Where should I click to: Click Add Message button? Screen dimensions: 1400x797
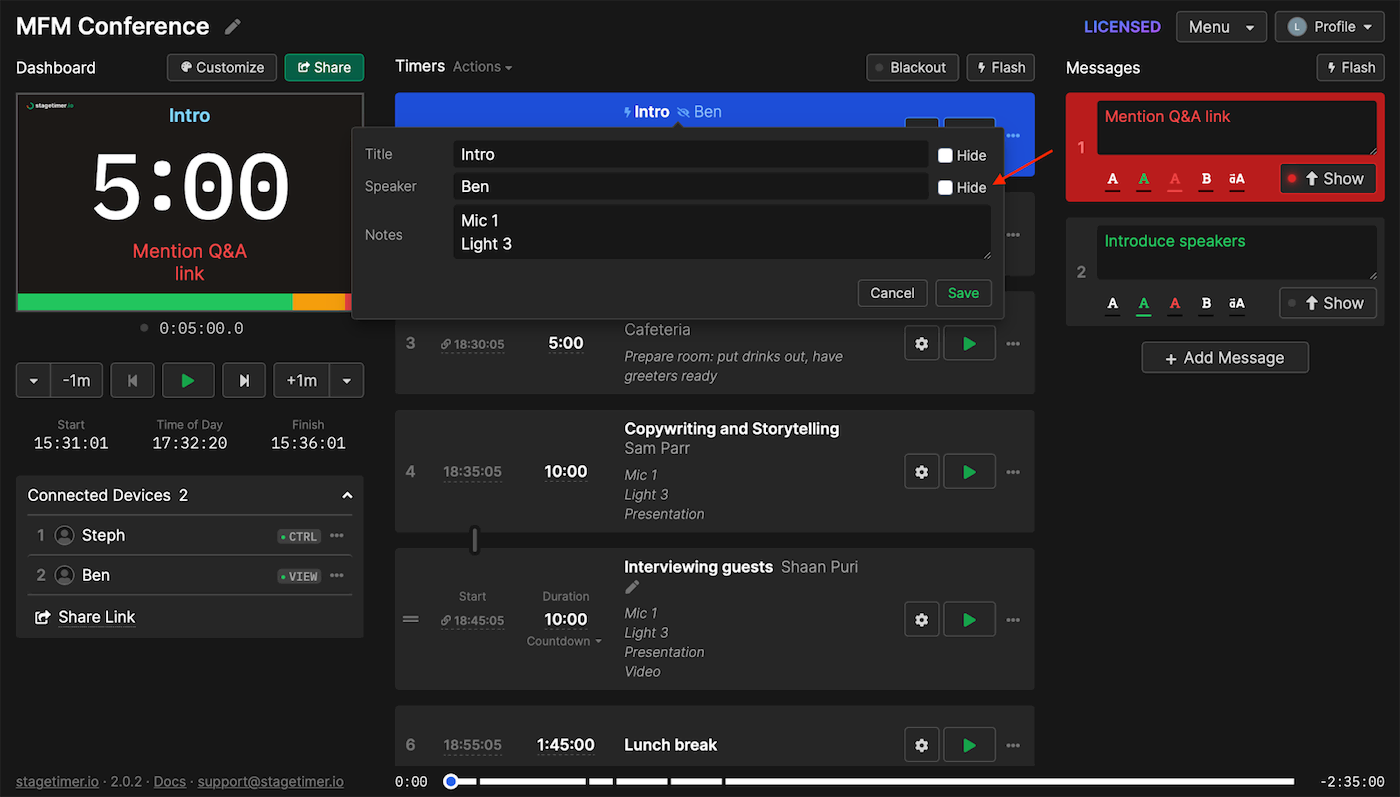coord(1224,358)
